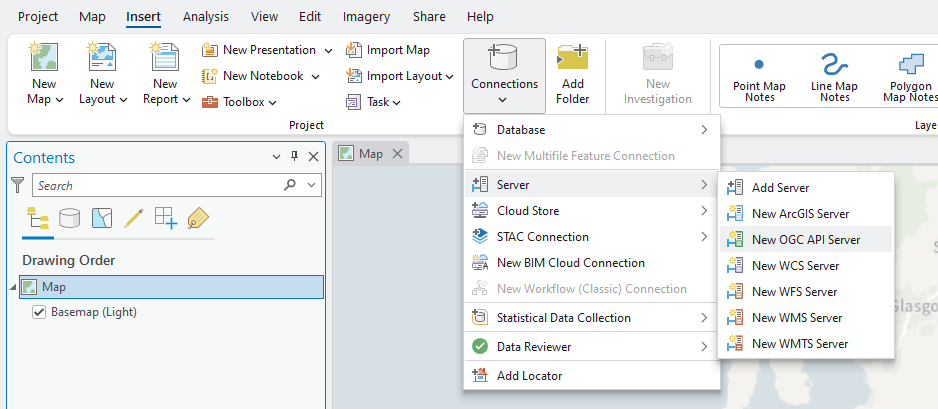
Task: Click the filter funnel icon in Contents
Action: coord(17,185)
